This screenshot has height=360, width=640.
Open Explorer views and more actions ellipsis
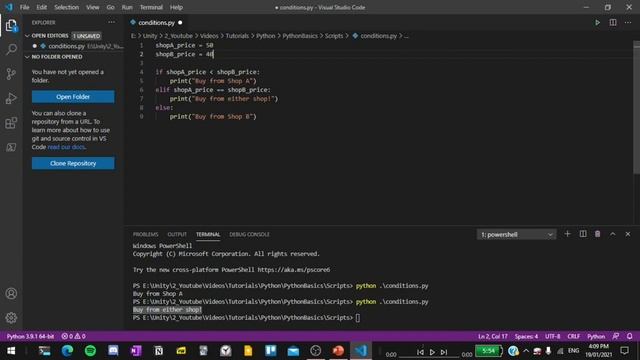pos(111,22)
